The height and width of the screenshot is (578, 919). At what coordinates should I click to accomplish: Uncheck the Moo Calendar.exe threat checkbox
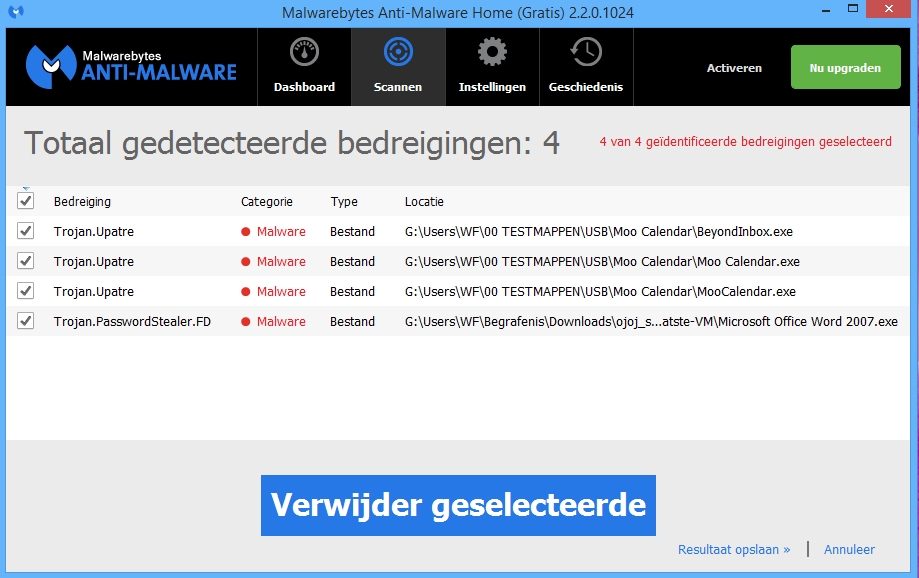point(25,261)
